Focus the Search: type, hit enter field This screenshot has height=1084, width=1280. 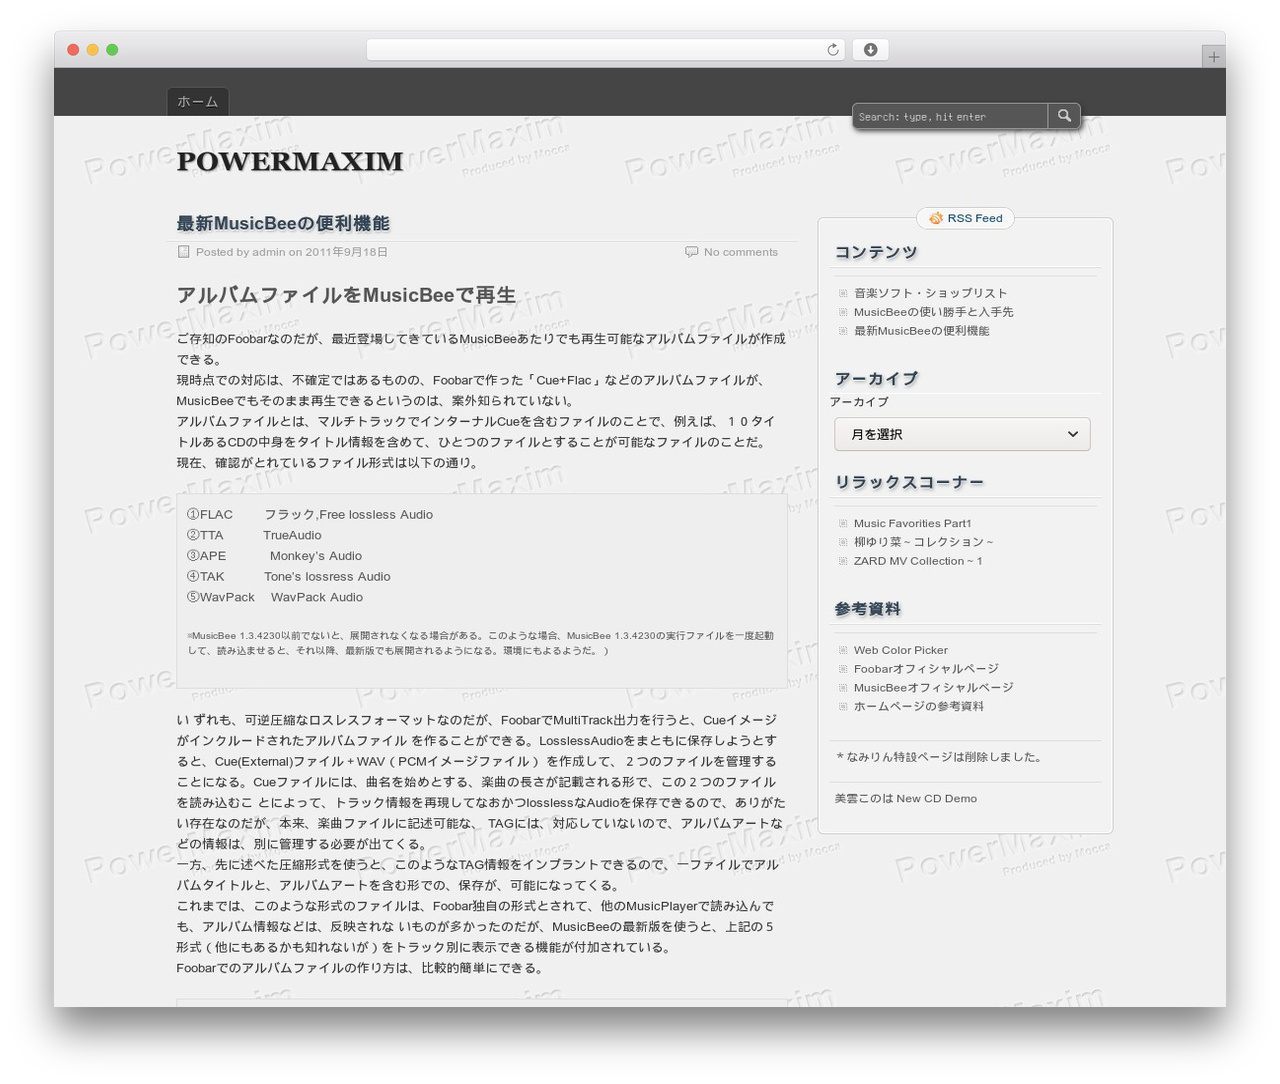pyautogui.click(x=950, y=117)
